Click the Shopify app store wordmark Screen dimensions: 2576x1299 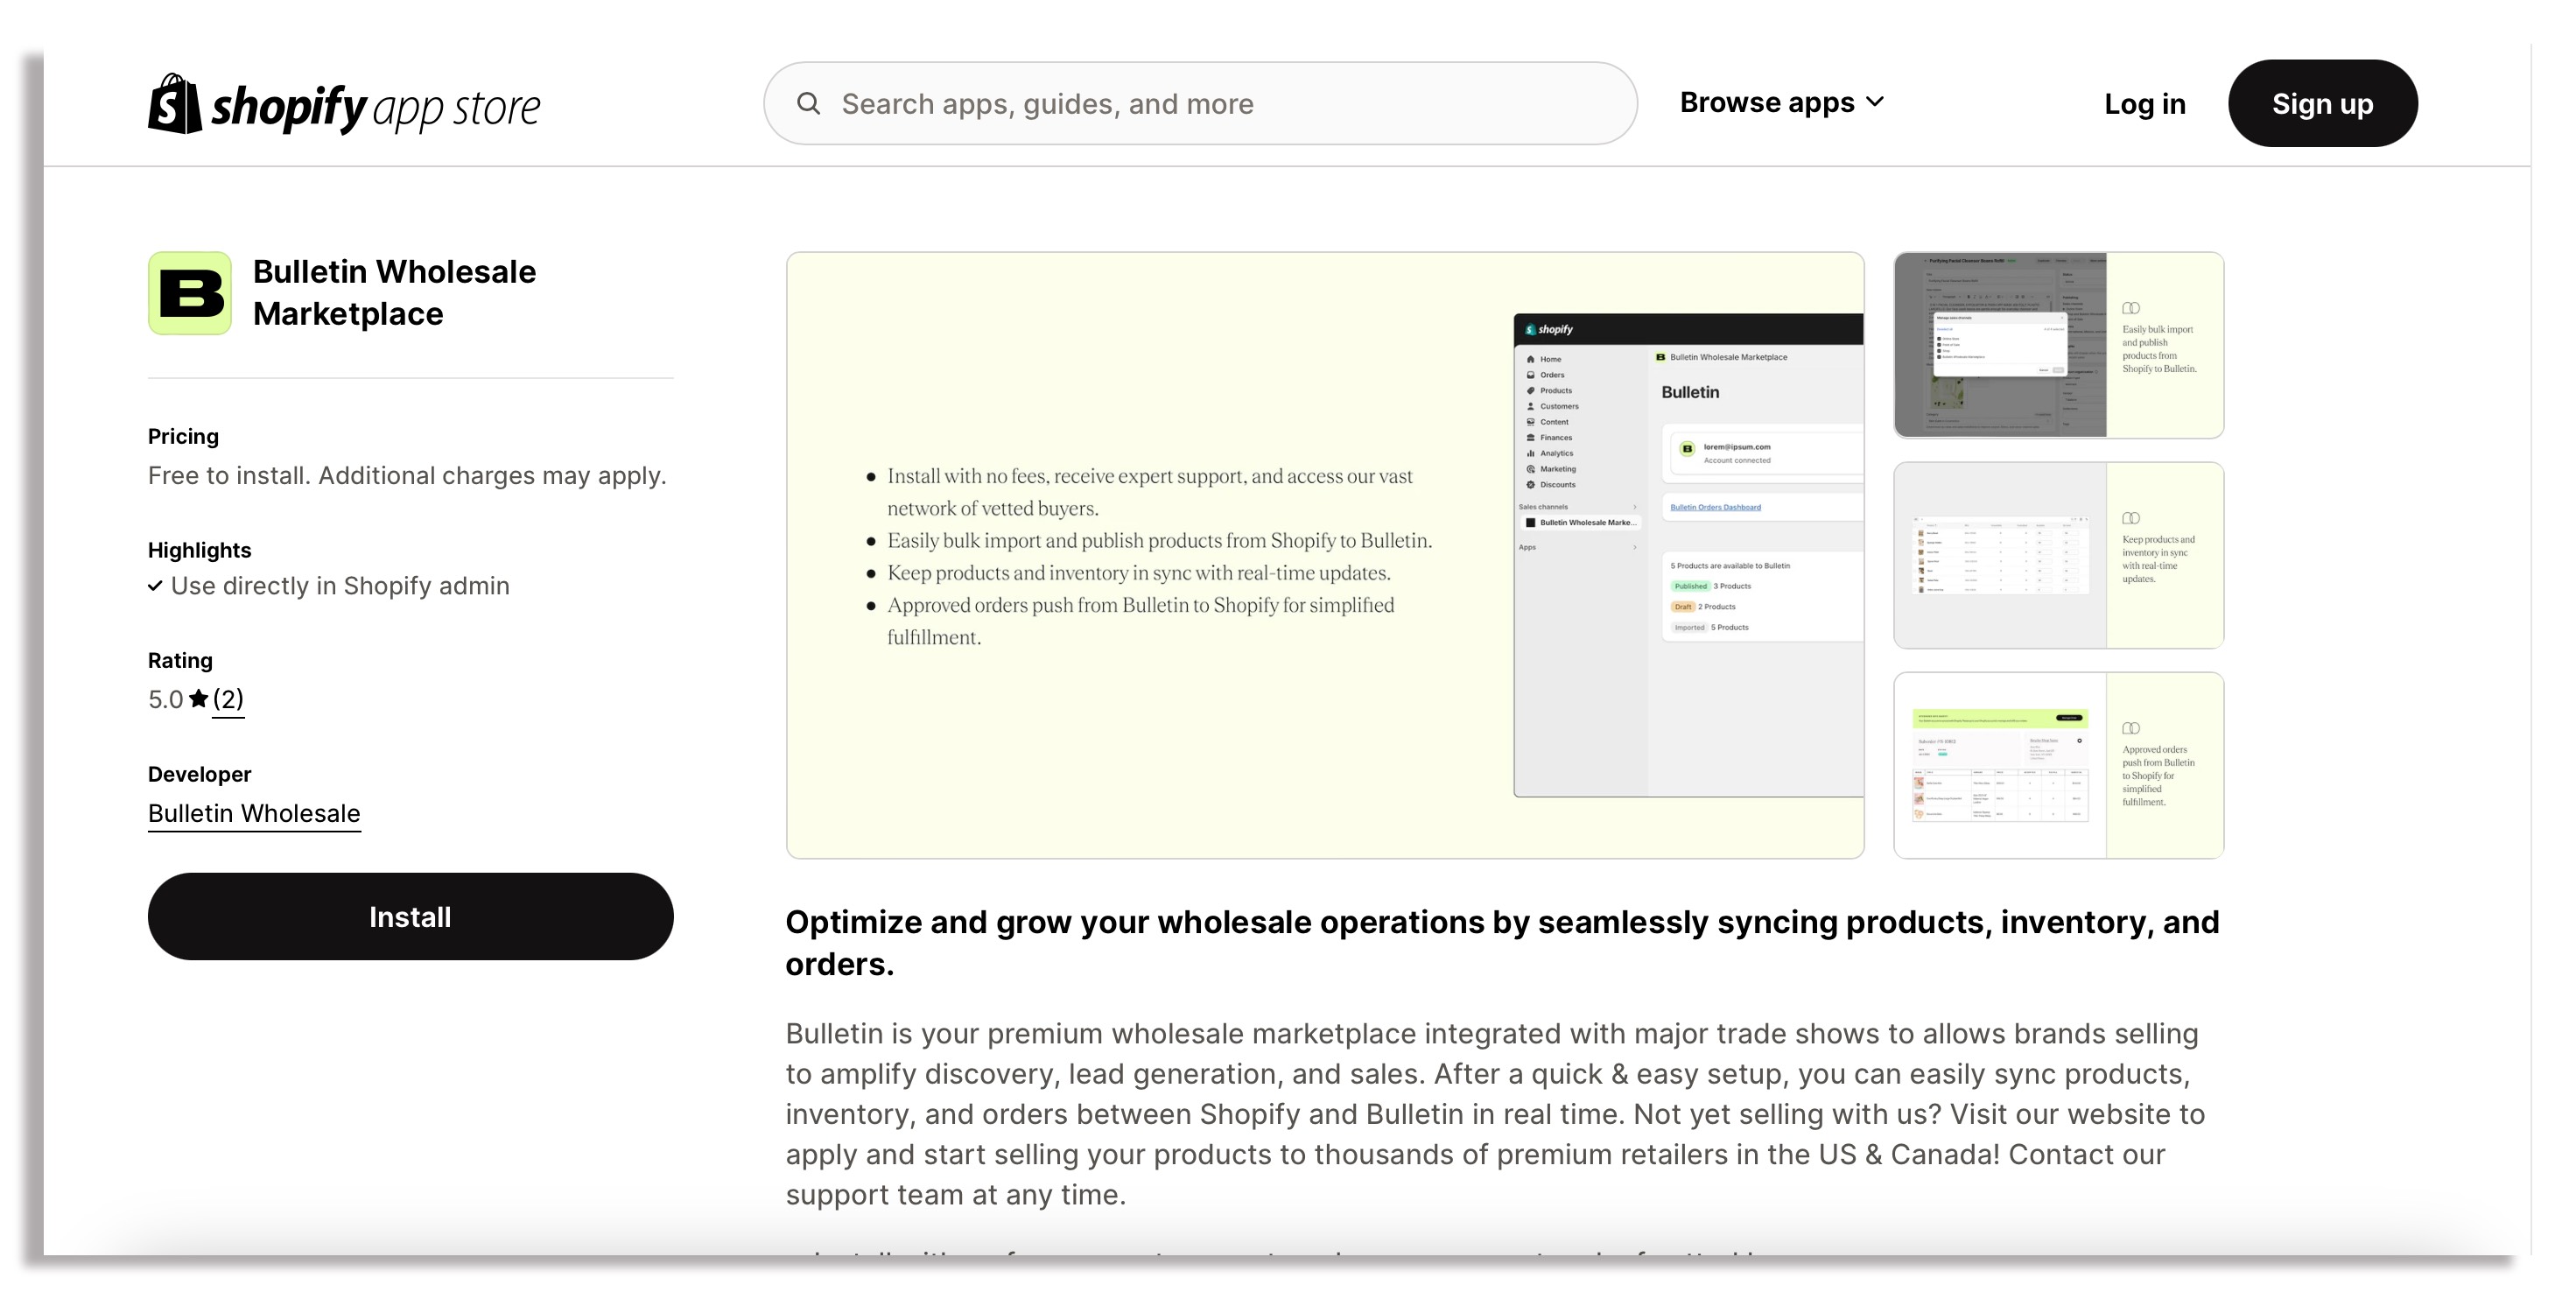(376, 107)
